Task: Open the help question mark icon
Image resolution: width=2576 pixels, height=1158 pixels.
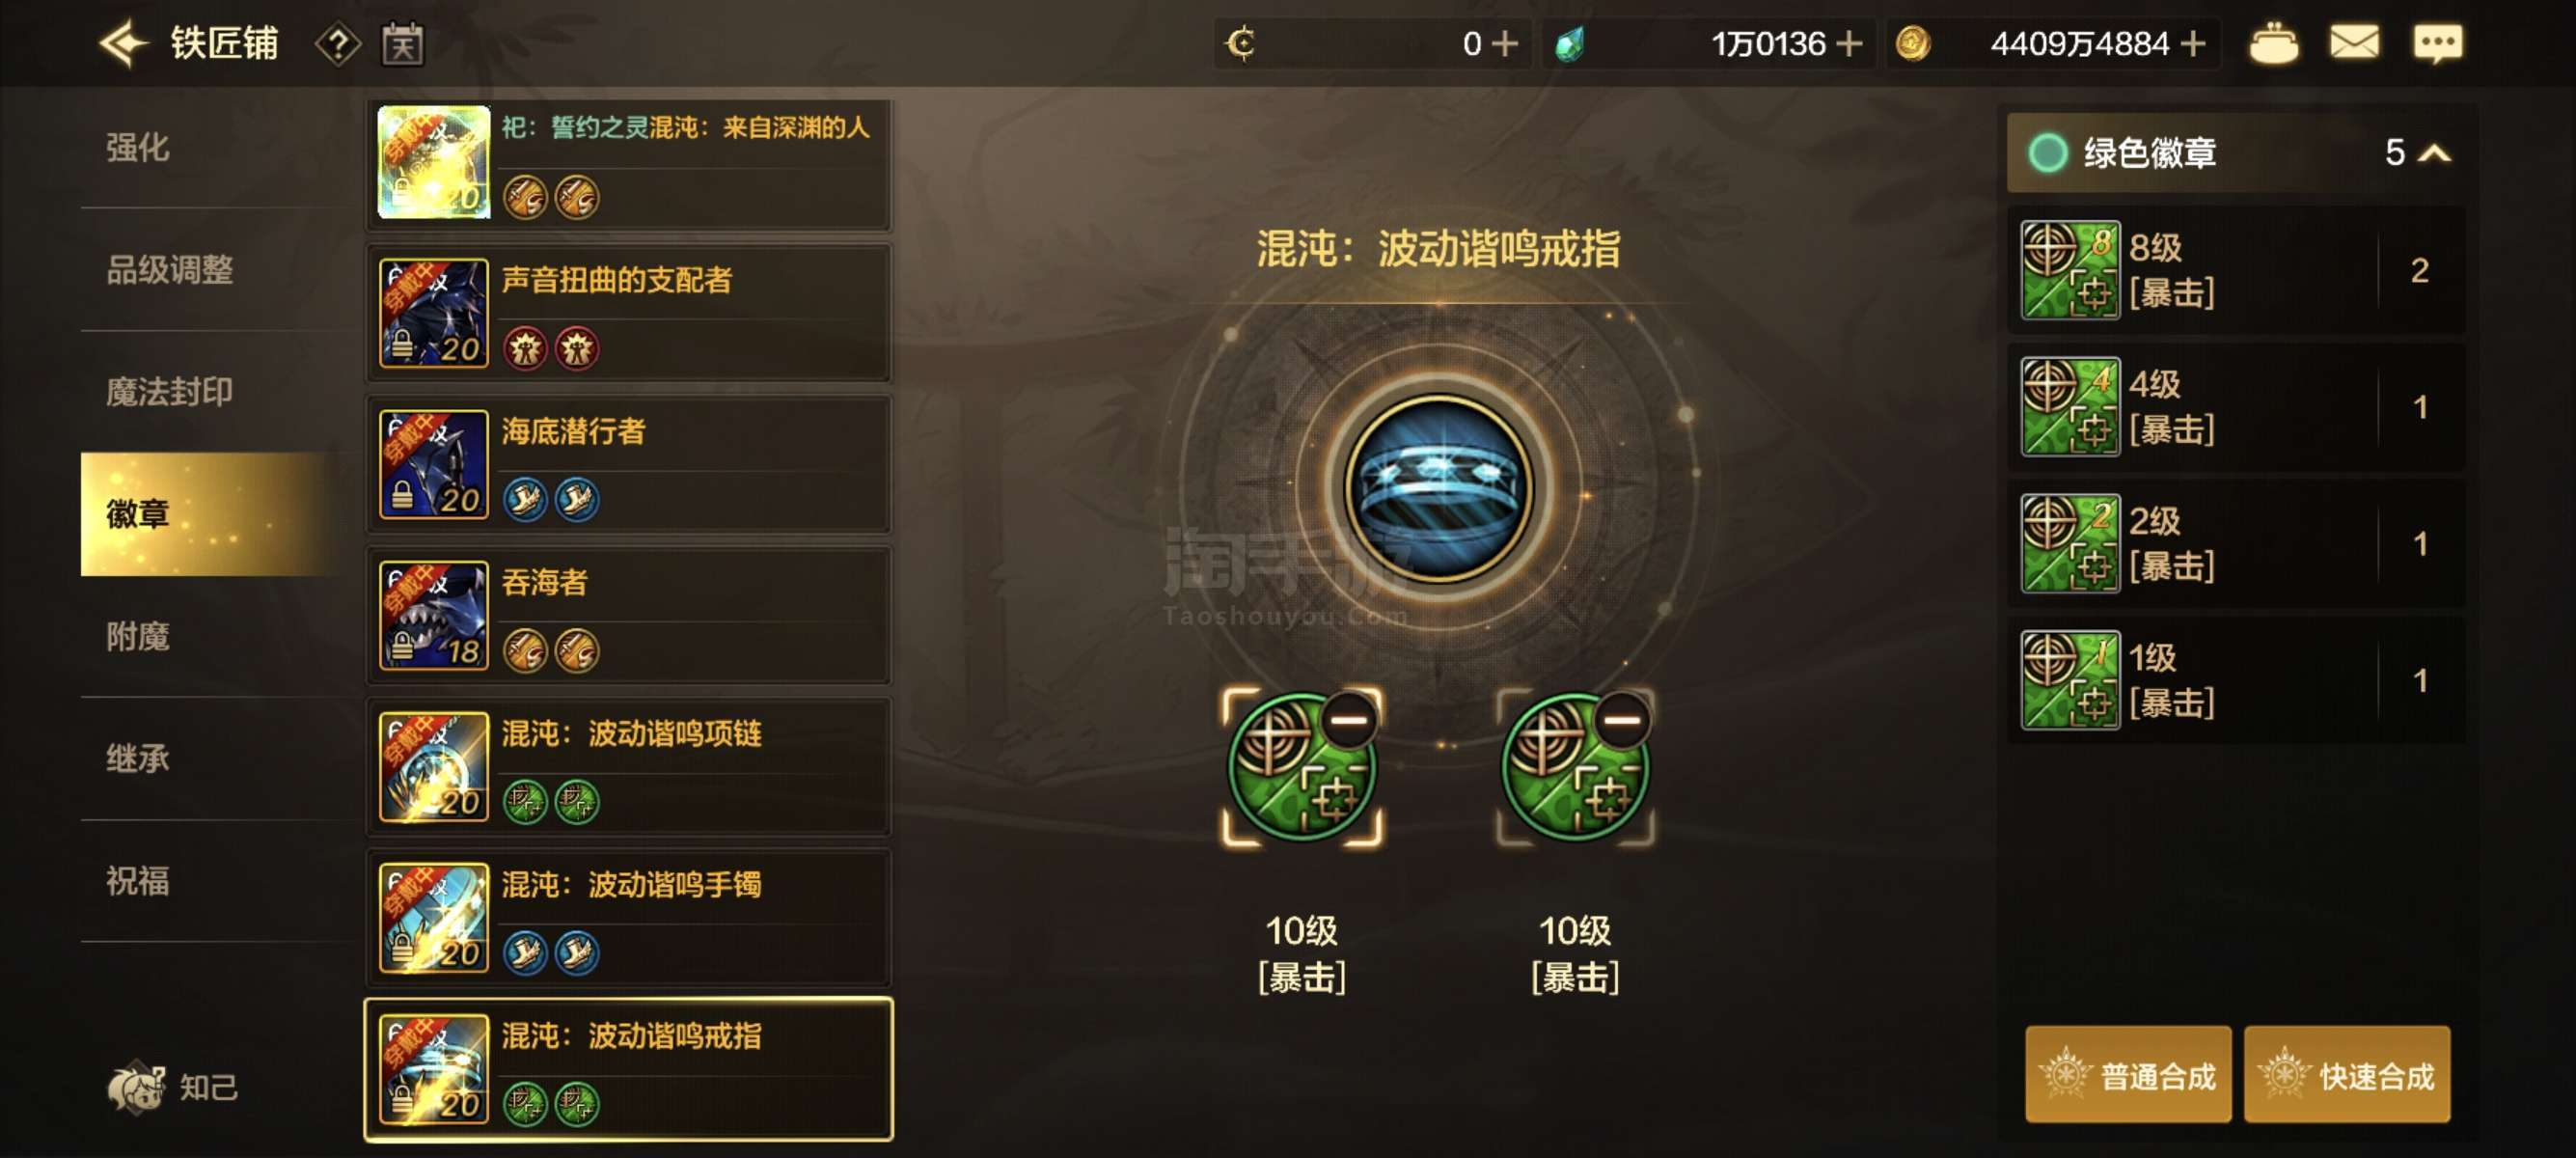Action: pos(338,44)
